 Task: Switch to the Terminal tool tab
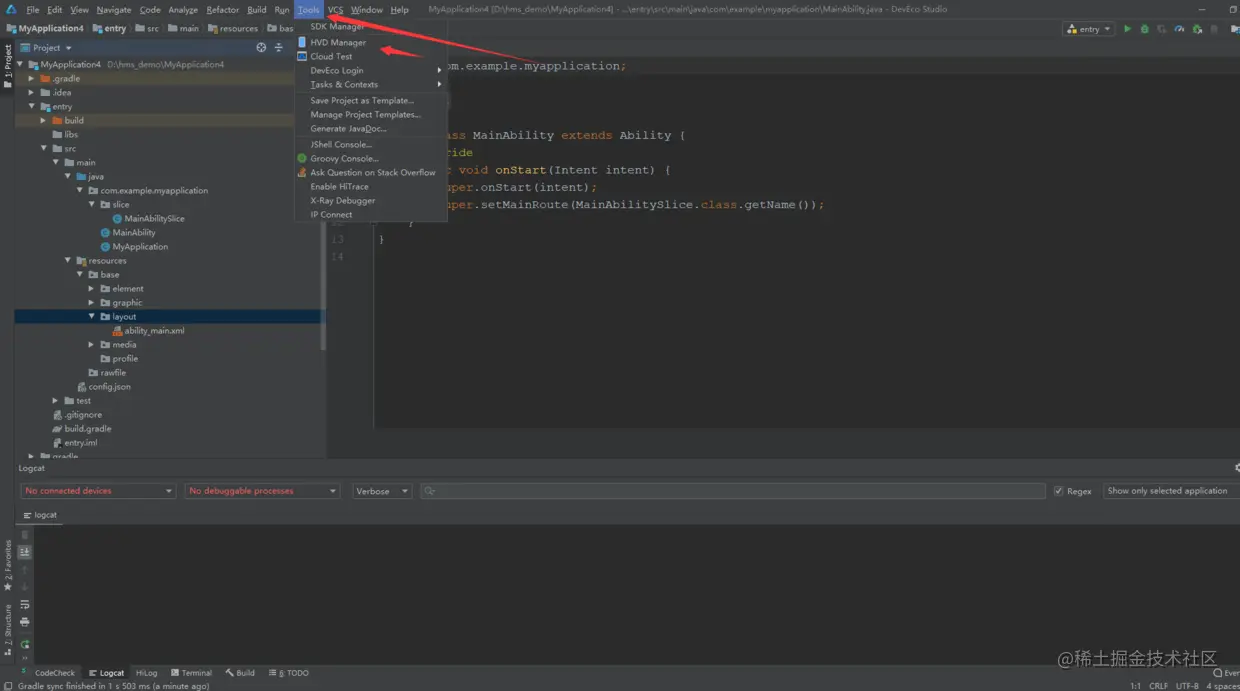pos(191,673)
